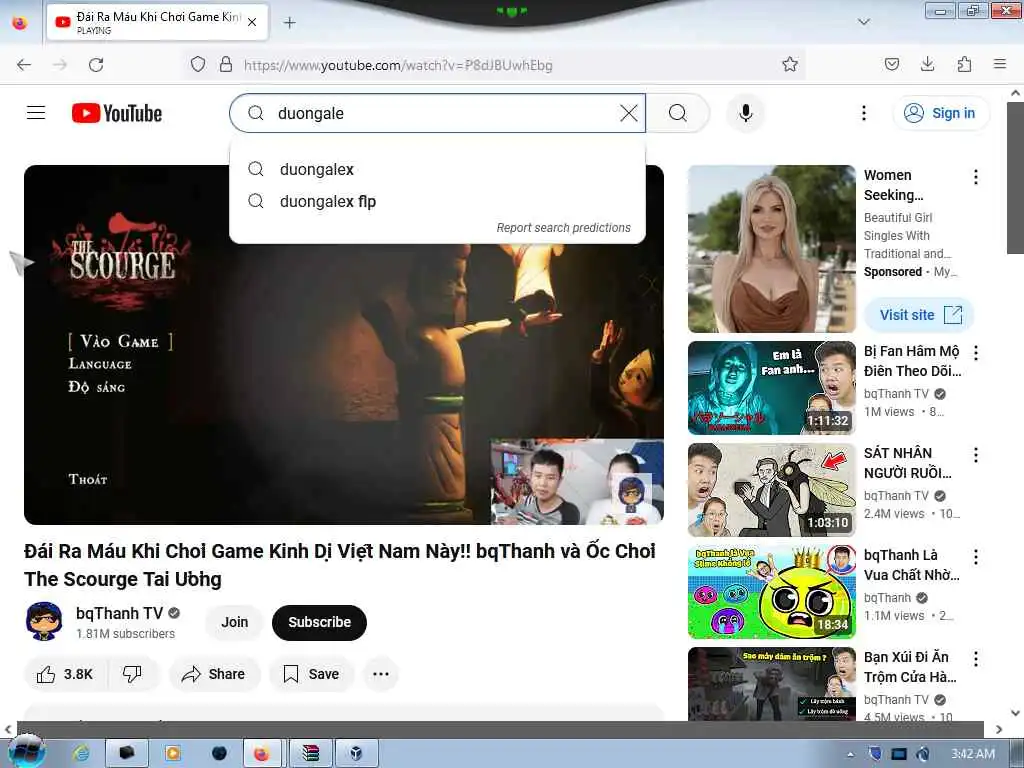This screenshot has width=1024, height=768.
Task: Reload the page in Firefox
Action: (x=96, y=65)
